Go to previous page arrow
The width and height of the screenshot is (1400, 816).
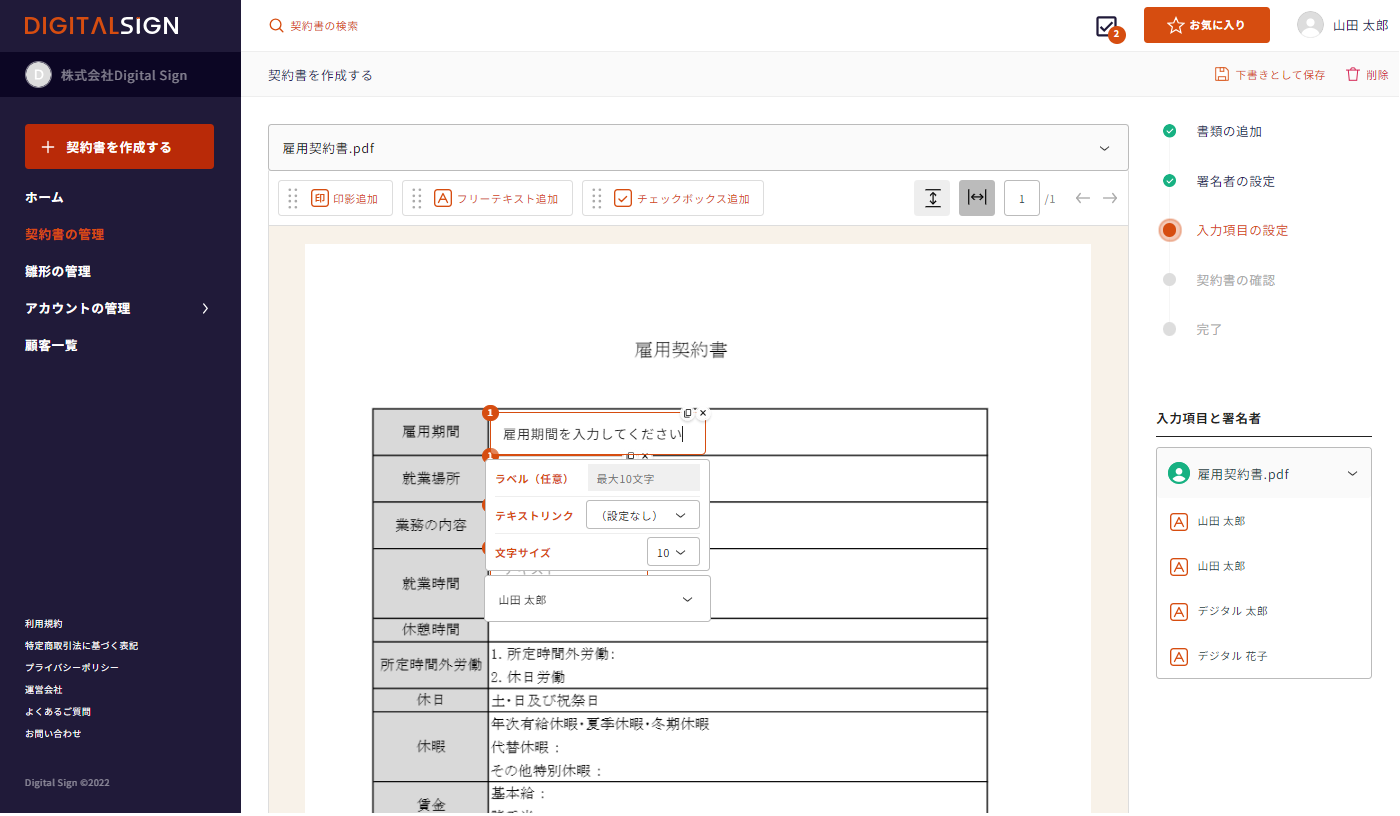1082,198
